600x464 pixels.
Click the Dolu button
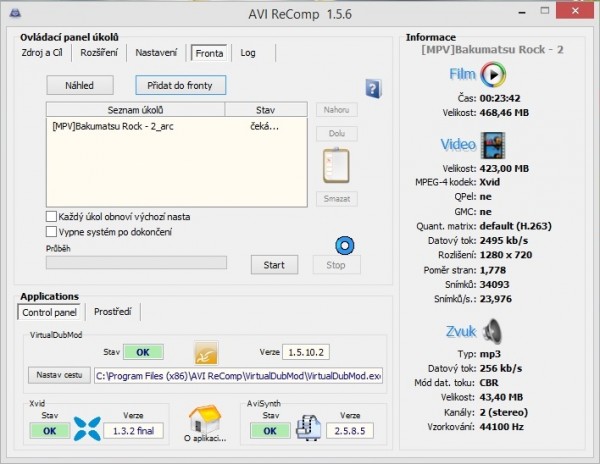pos(337,134)
